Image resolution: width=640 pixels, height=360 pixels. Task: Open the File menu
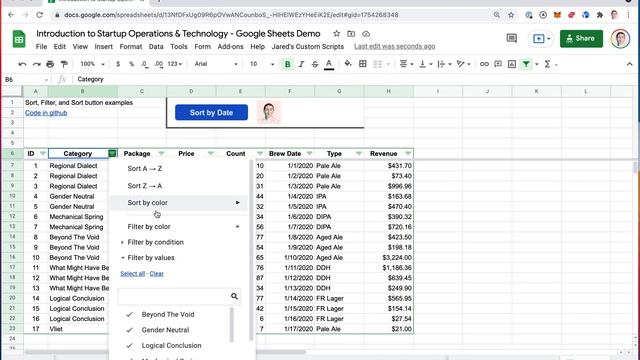pos(41,47)
